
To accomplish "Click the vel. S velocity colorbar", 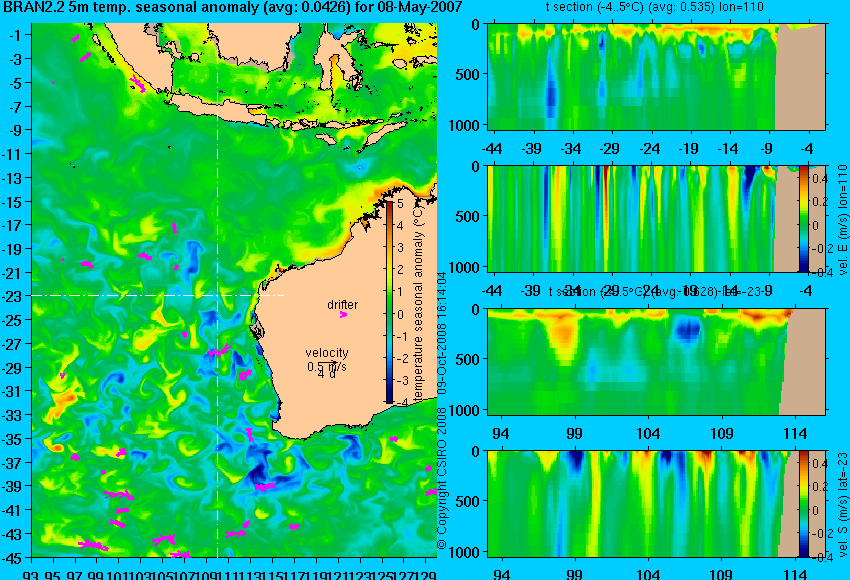I will (x=803, y=504).
